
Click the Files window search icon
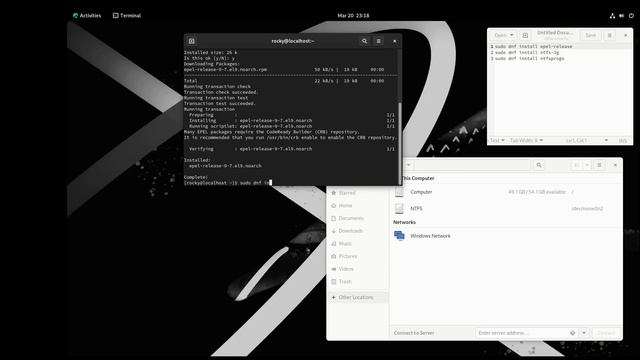click(539, 165)
